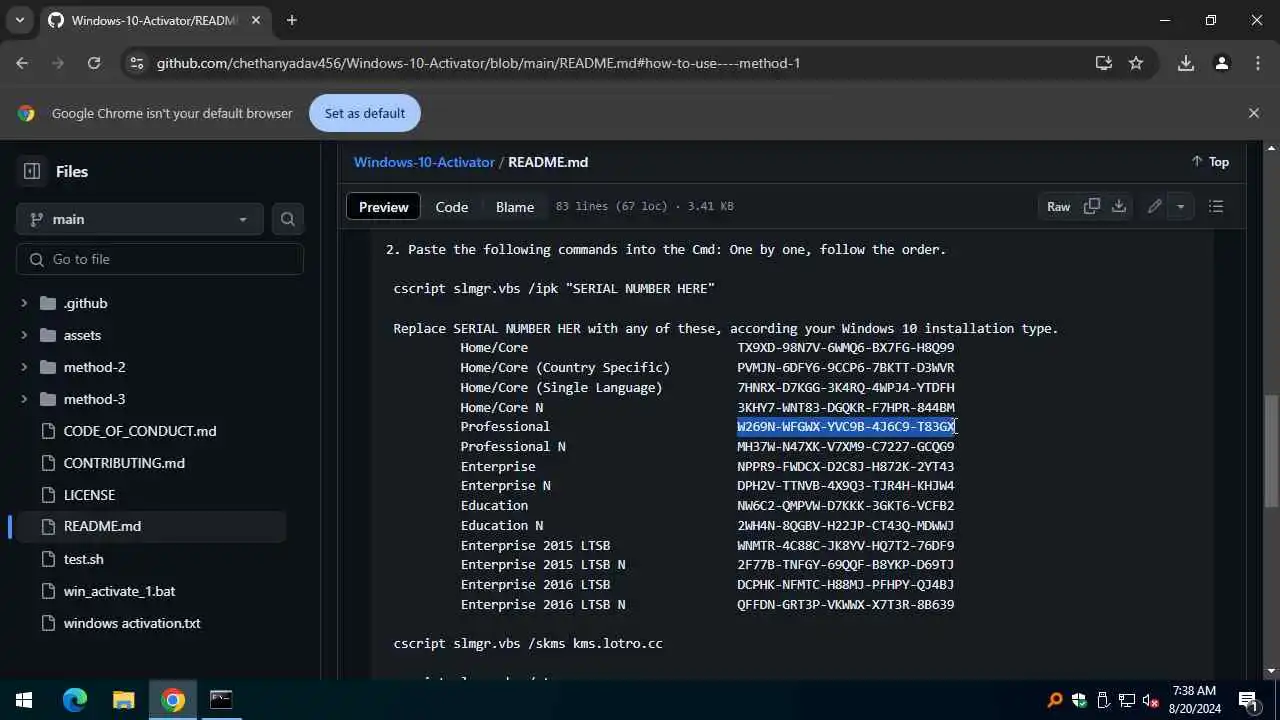The image size is (1280, 720).
Task: Click the Raw button
Action: [x=1058, y=206]
